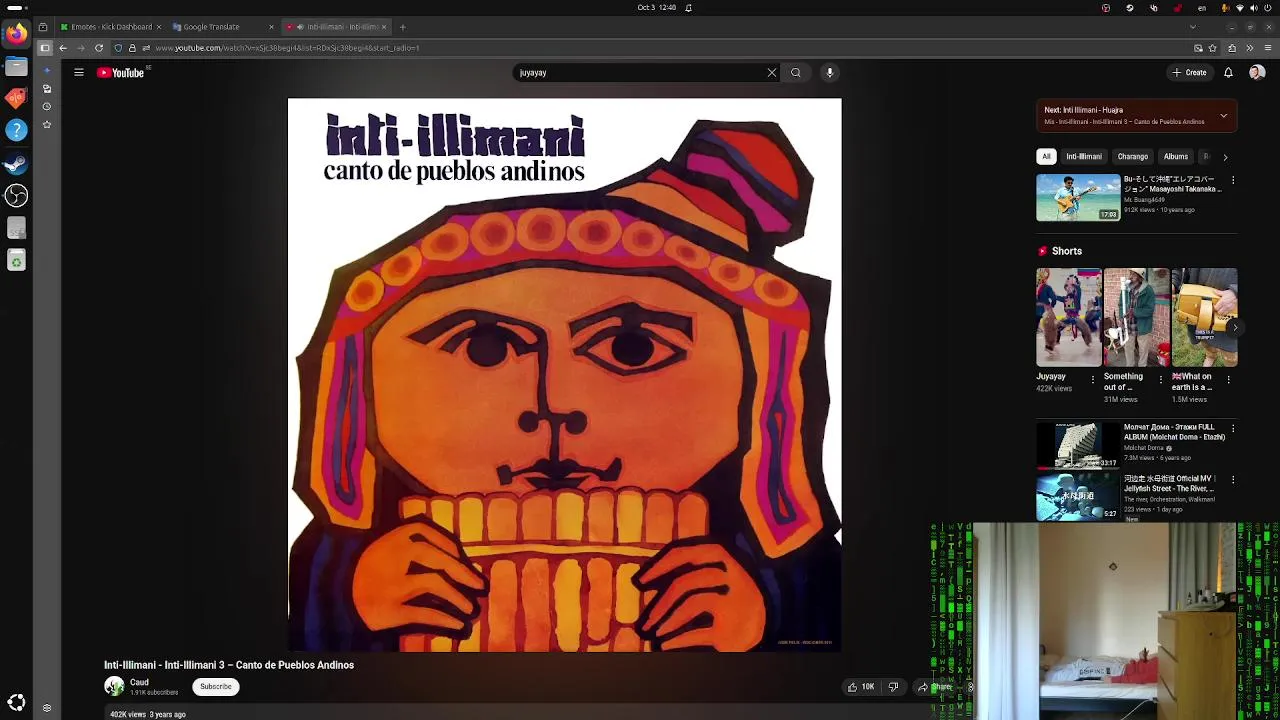Show next Shorts with the arrow

pyautogui.click(x=1234, y=327)
